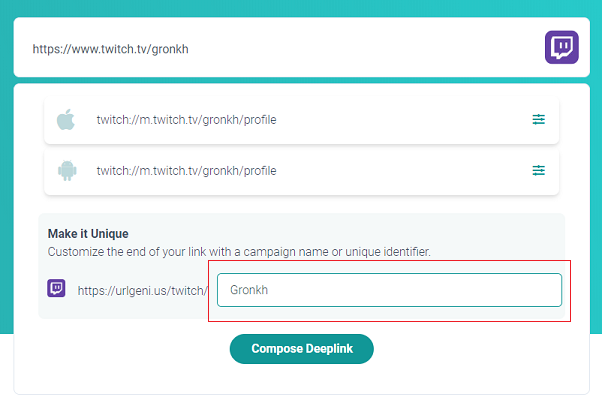Click blank white area below Compose Deeplink
602x403 pixels.
point(301,379)
